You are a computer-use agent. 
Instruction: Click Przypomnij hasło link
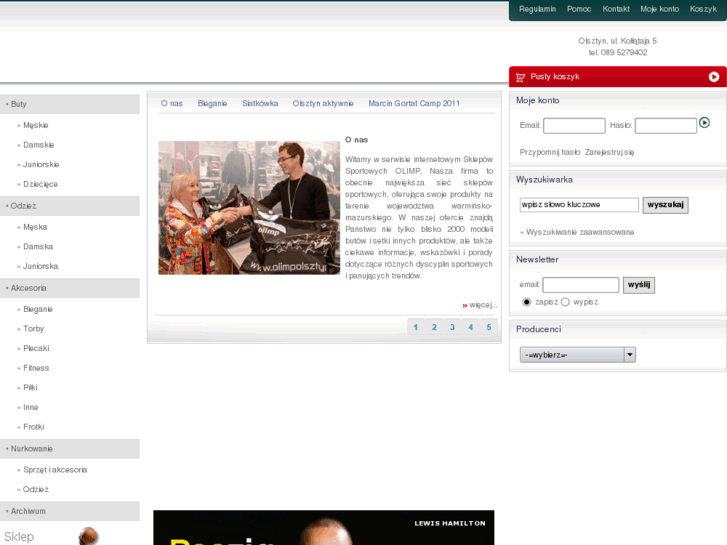pos(549,152)
